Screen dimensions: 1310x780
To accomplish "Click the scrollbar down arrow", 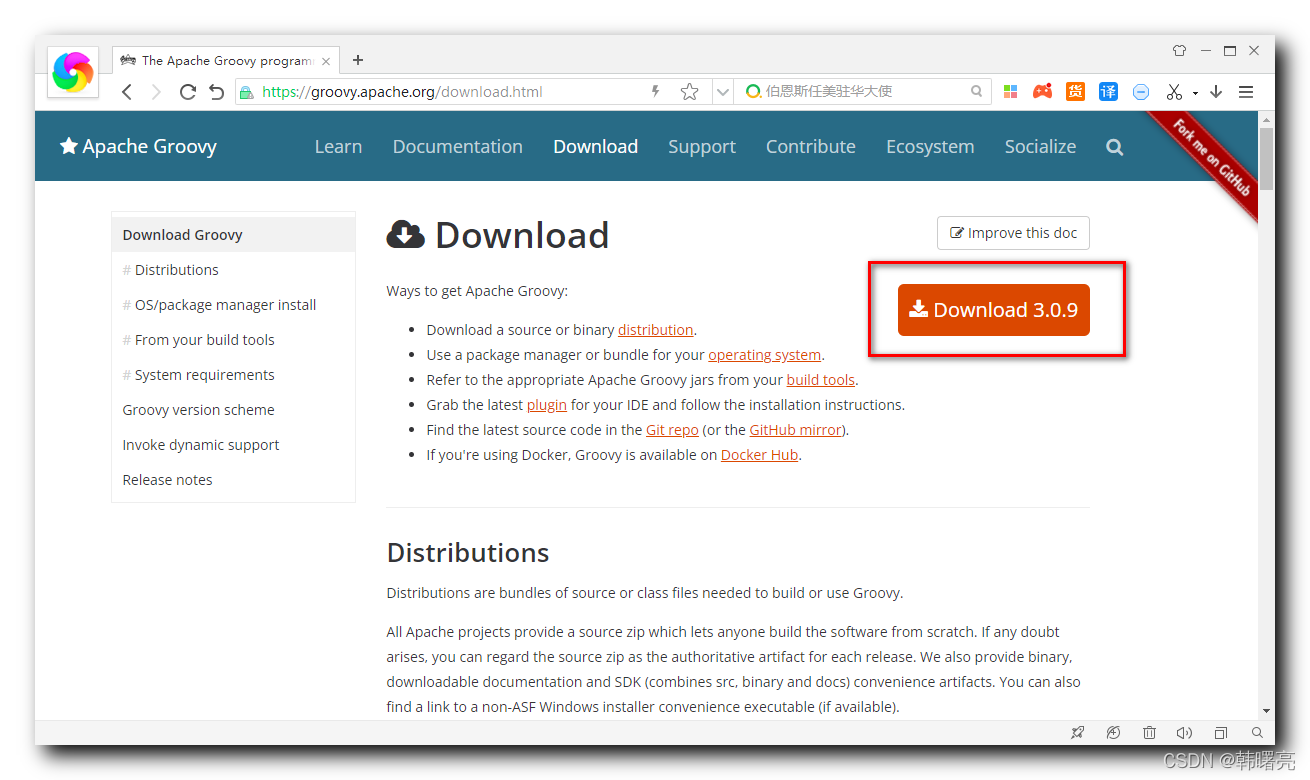I will click(1266, 711).
